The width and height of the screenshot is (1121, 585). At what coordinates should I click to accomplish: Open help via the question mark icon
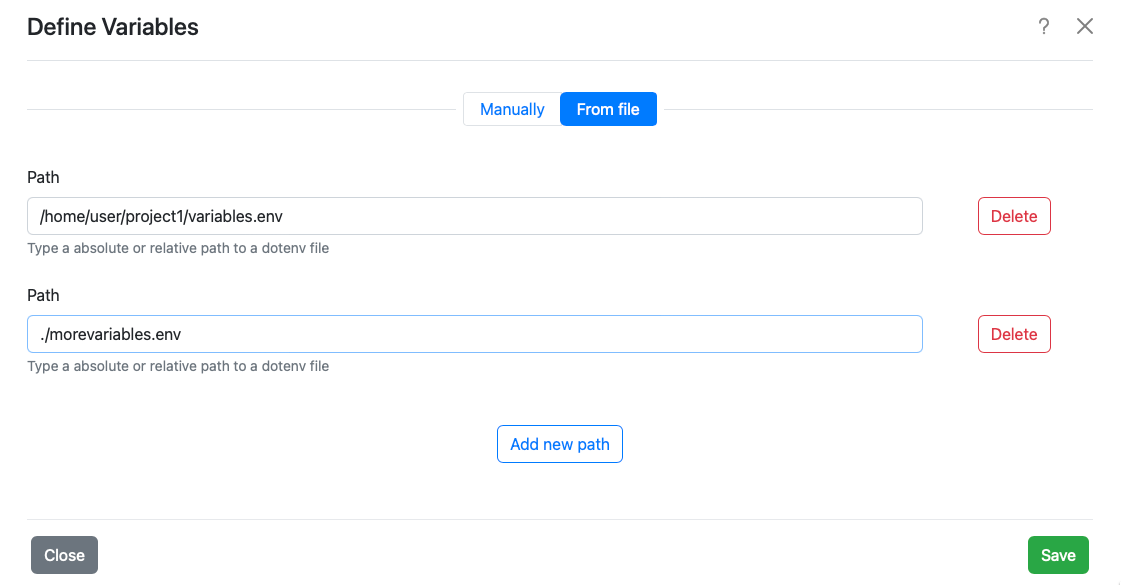coord(1043,27)
